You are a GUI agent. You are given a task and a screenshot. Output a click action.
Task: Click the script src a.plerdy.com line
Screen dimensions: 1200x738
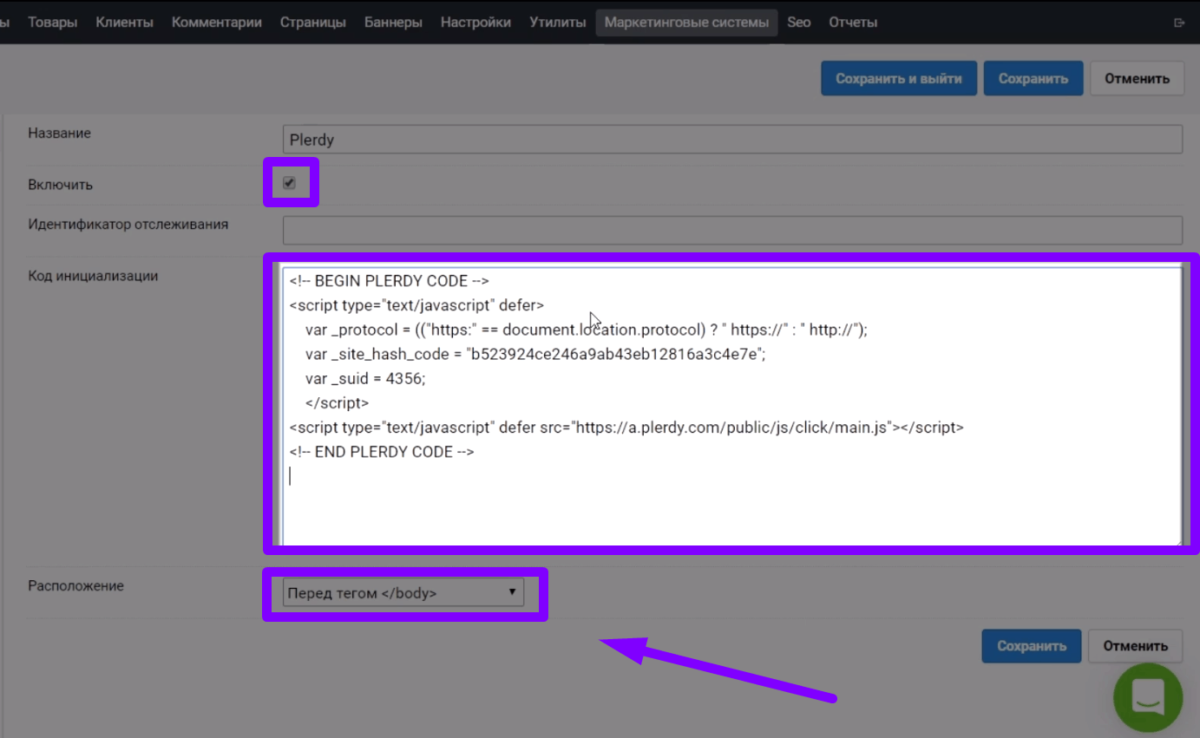pos(627,427)
